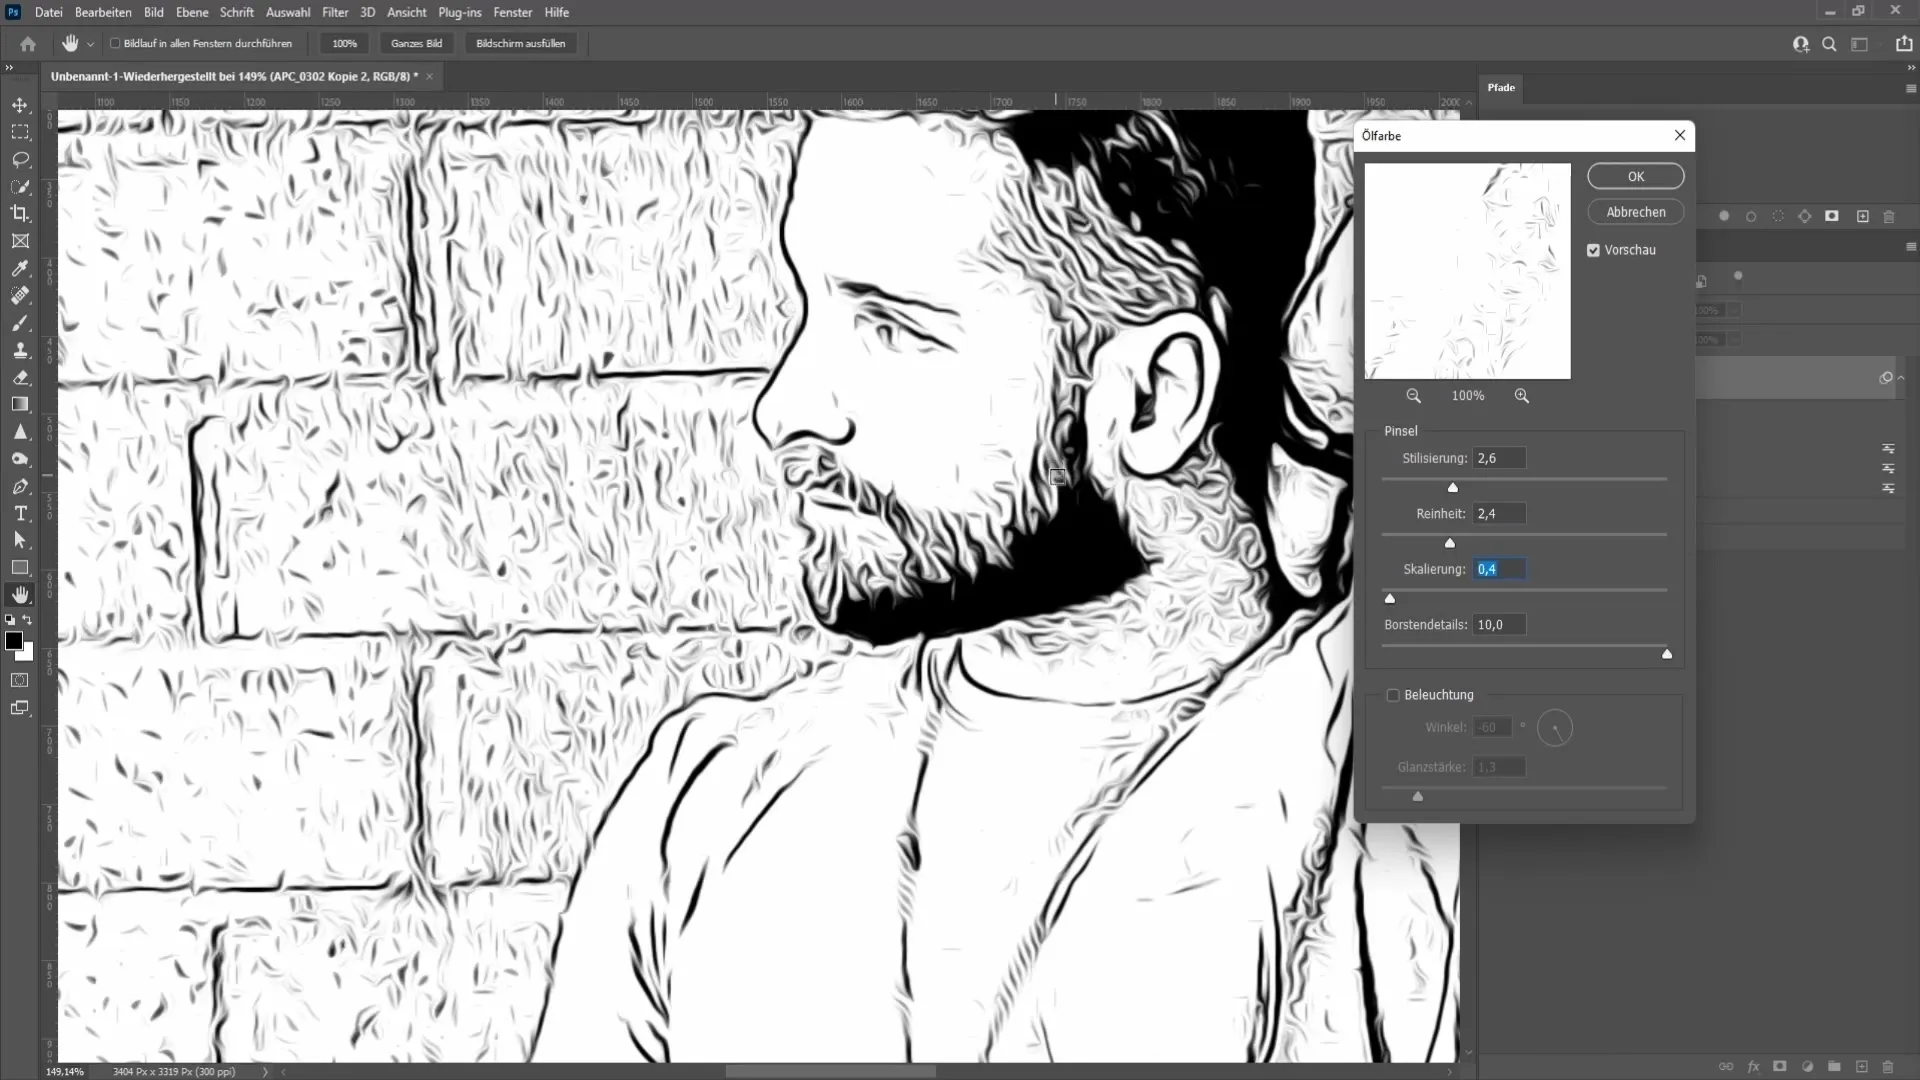Open the Bearbeiten menu

pos(103,12)
